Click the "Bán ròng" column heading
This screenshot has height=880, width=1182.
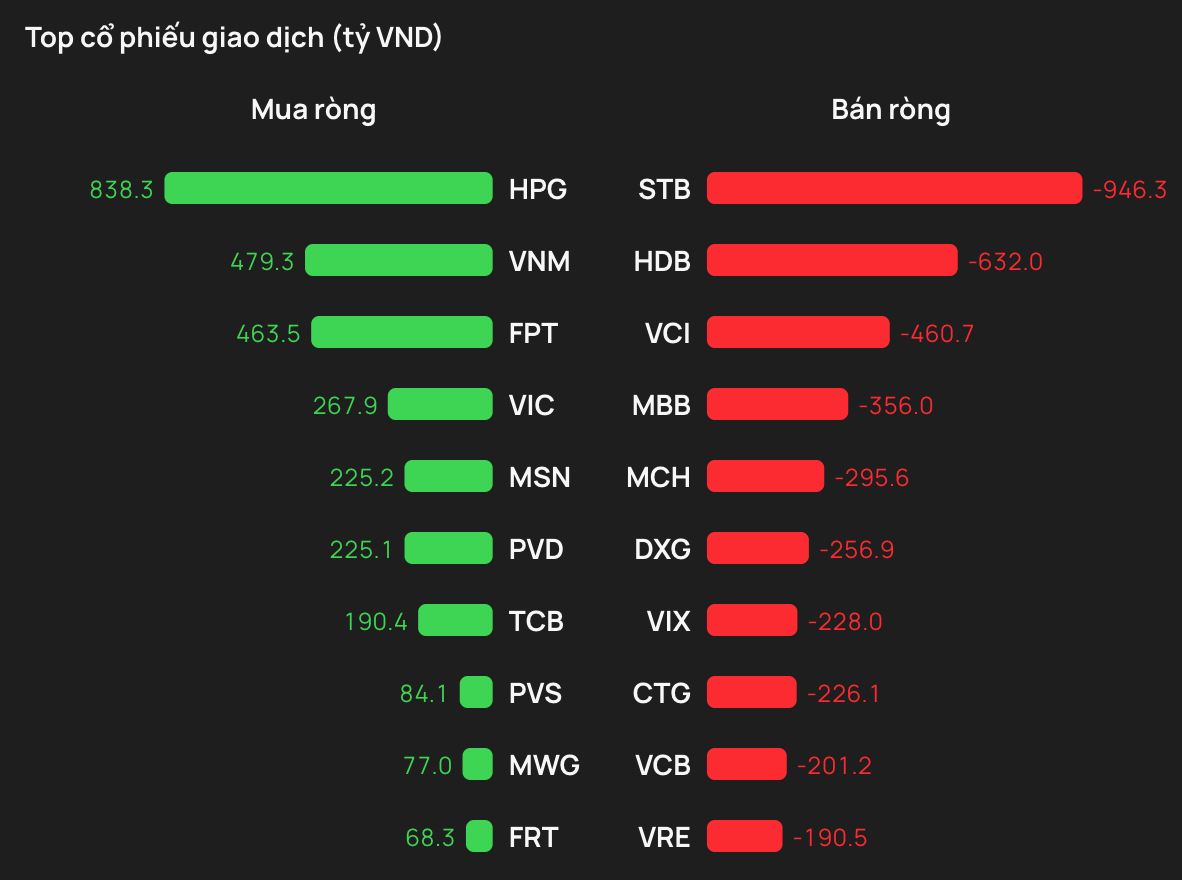pos(890,109)
